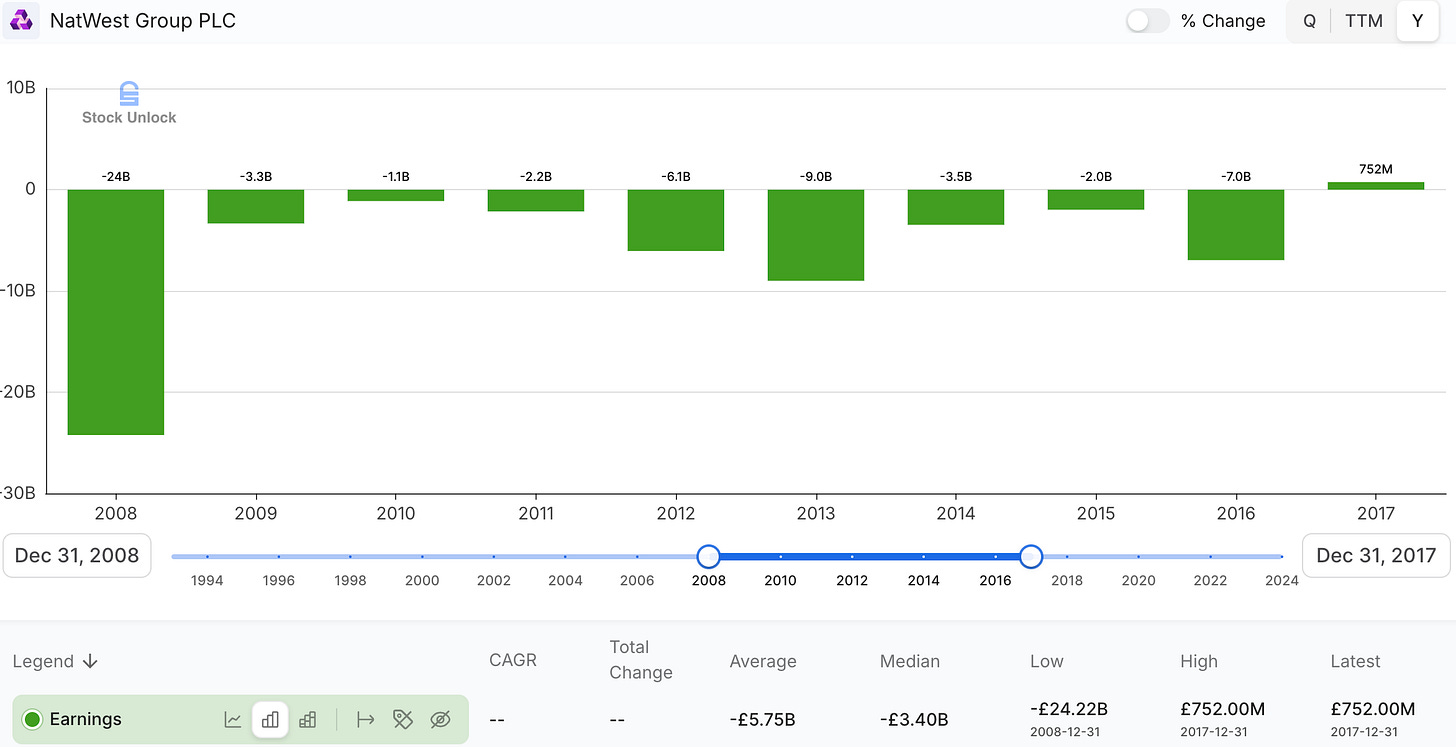Click the -24B bar for 2008
Viewport: 1456px width, 747px height.
coord(115,310)
